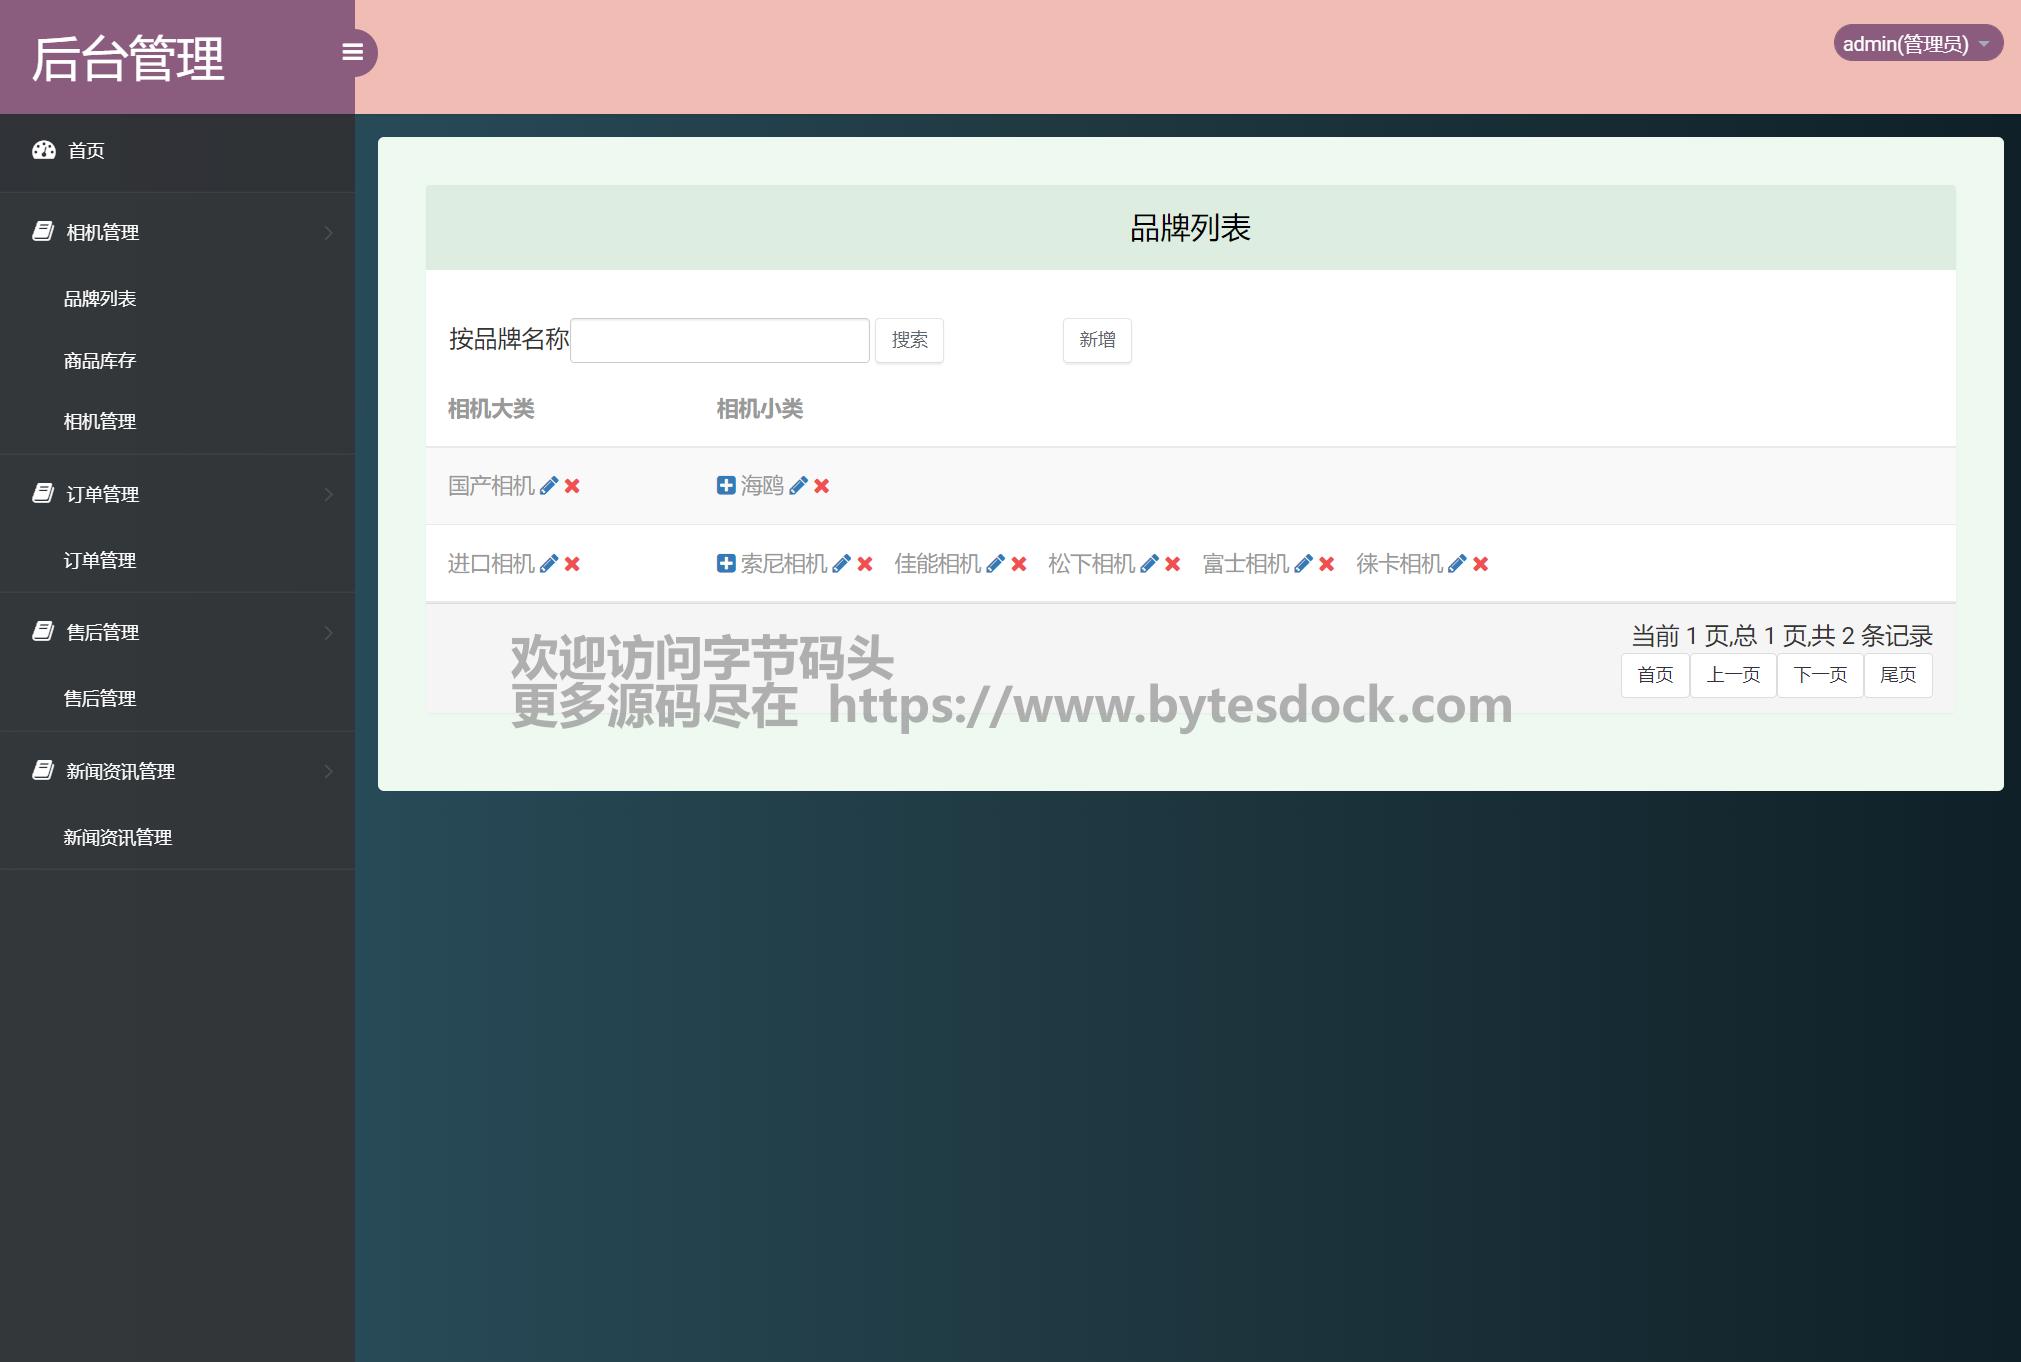Remove 海鸥 brand with red X icon

822,486
